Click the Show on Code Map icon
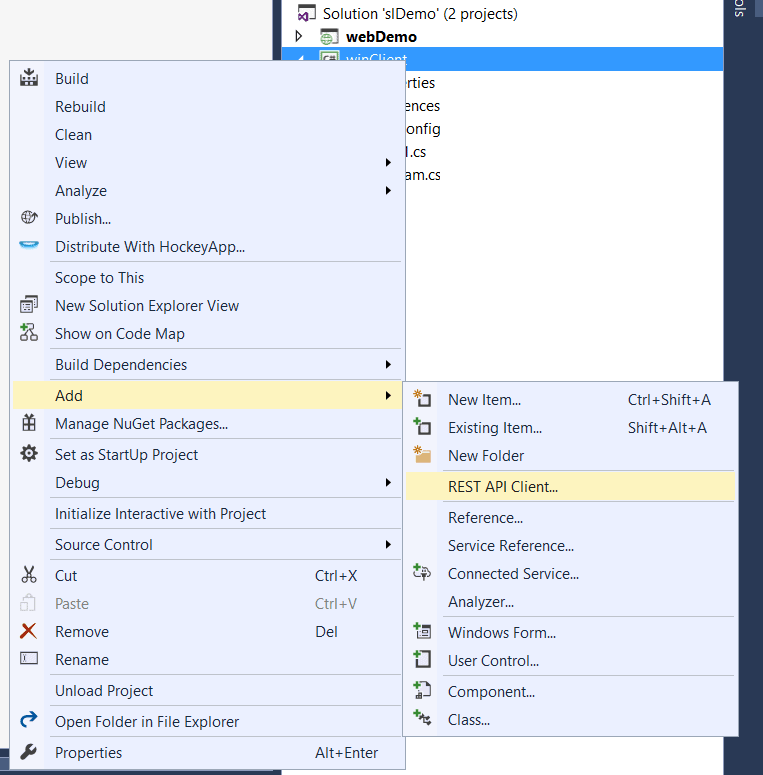 coord(29,333)
